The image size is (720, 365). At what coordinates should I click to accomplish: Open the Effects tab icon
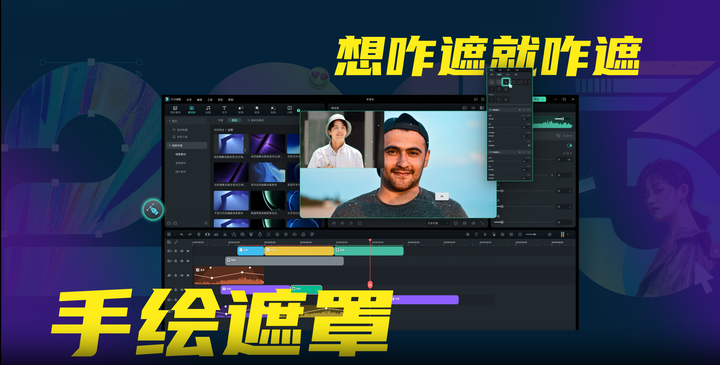pyautogui.click(x=257, y=108)
